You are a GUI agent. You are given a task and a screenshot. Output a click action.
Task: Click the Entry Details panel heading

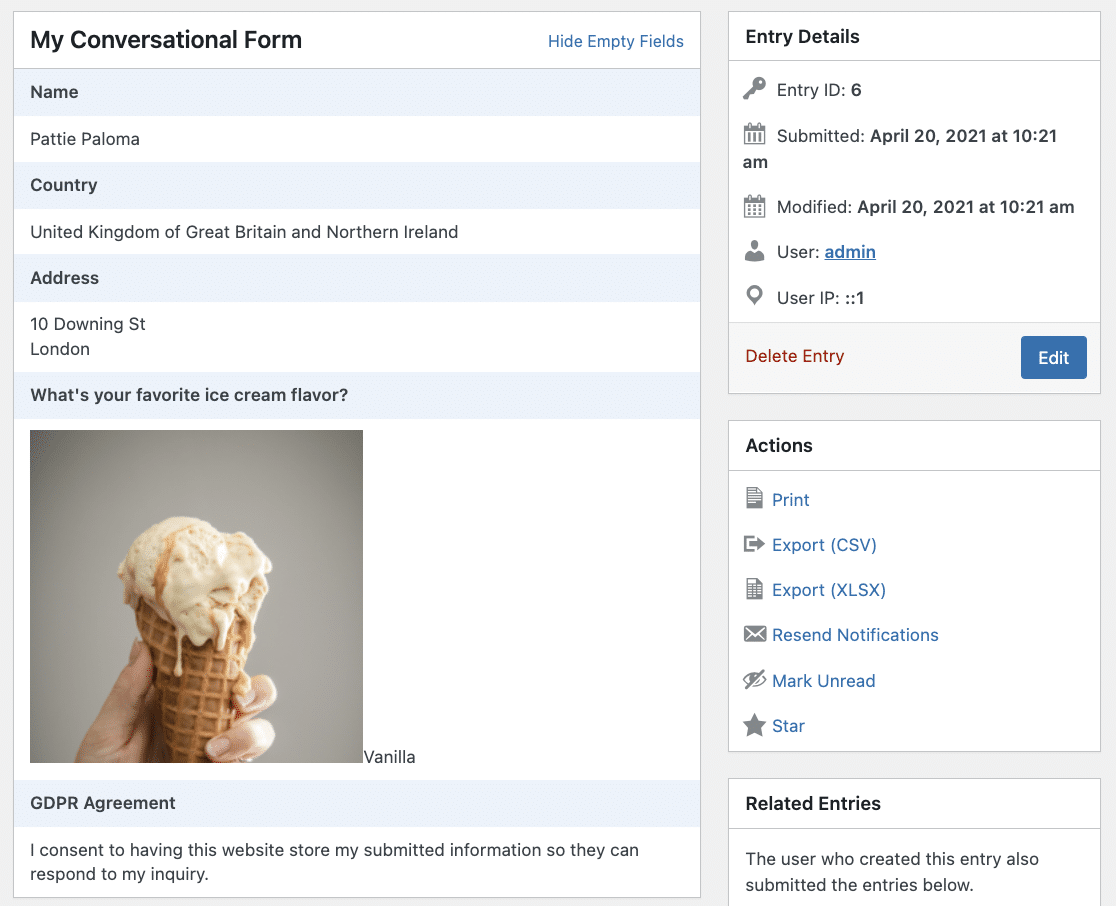pos(802,36)
